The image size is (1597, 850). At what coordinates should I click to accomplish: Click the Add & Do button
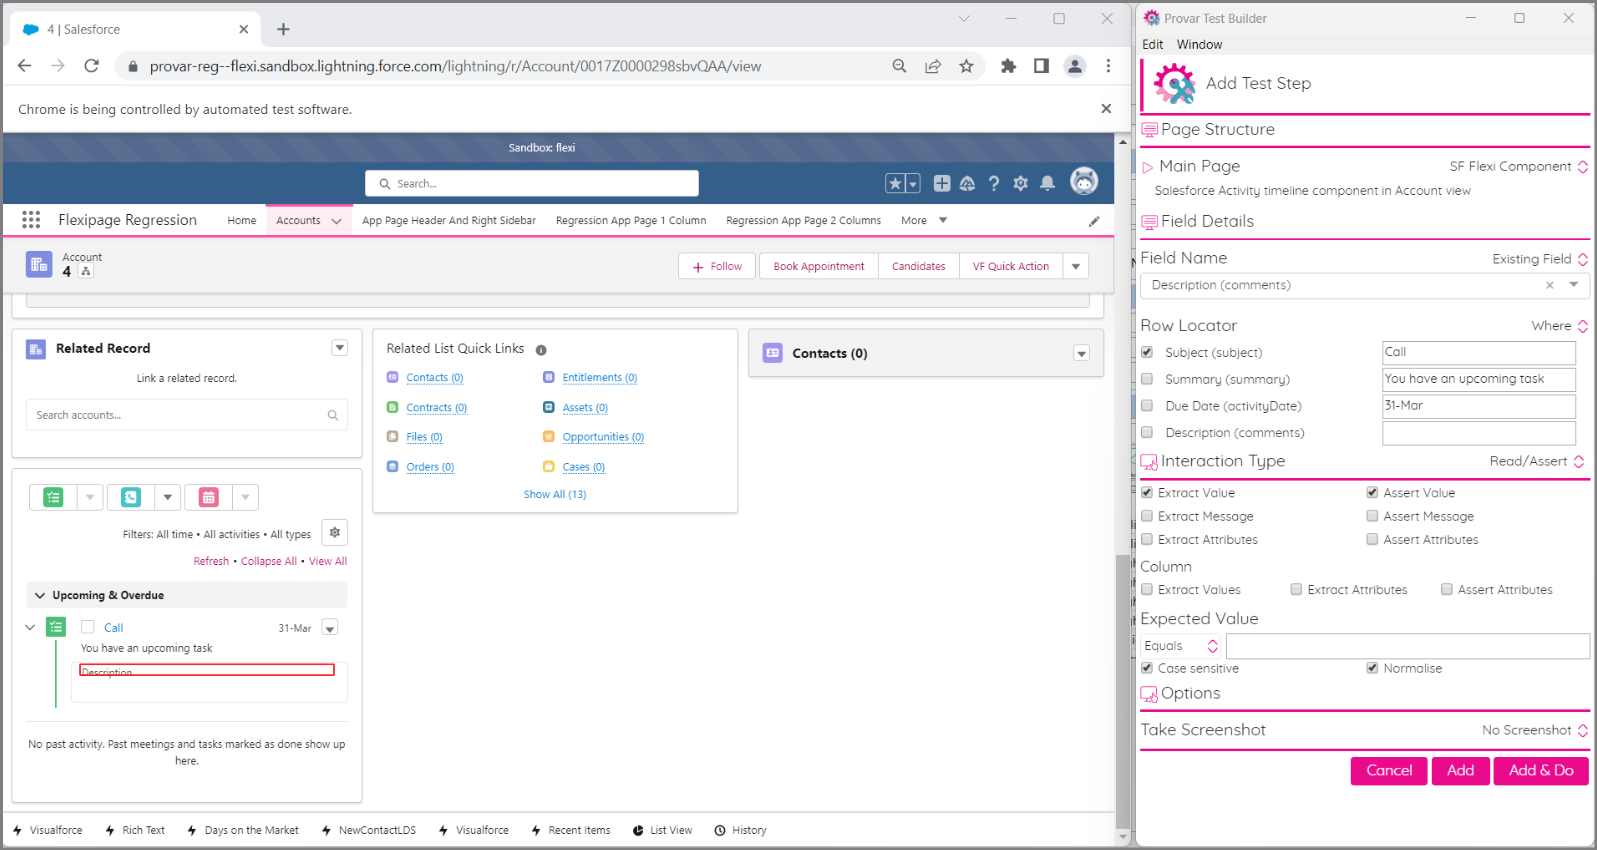tap(1541, 770)
